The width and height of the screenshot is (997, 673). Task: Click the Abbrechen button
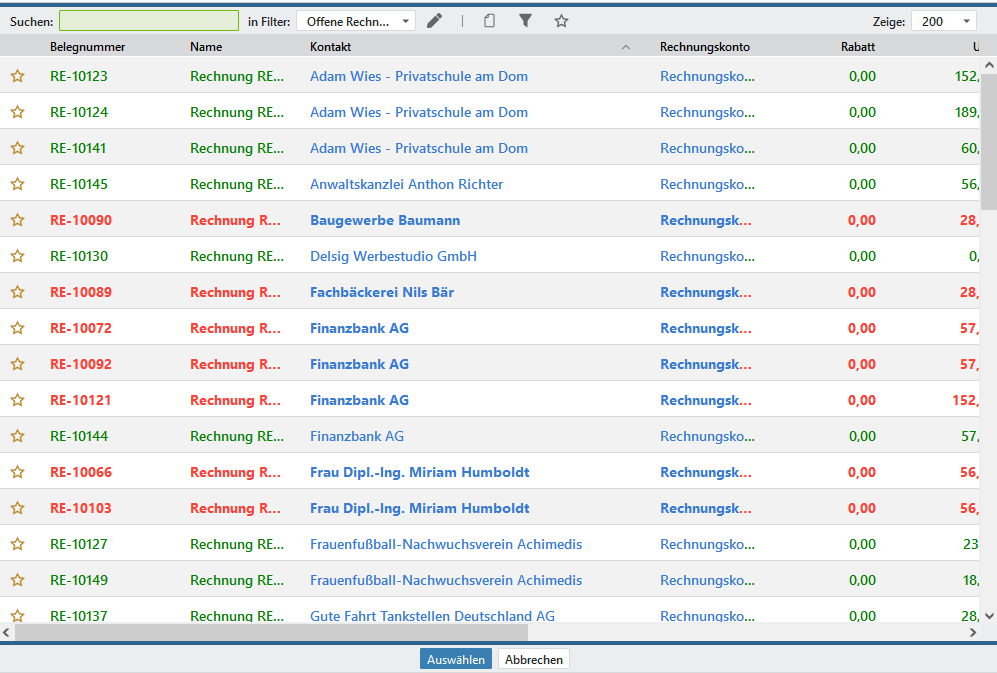pyautogui.click(x=534, y=660)
